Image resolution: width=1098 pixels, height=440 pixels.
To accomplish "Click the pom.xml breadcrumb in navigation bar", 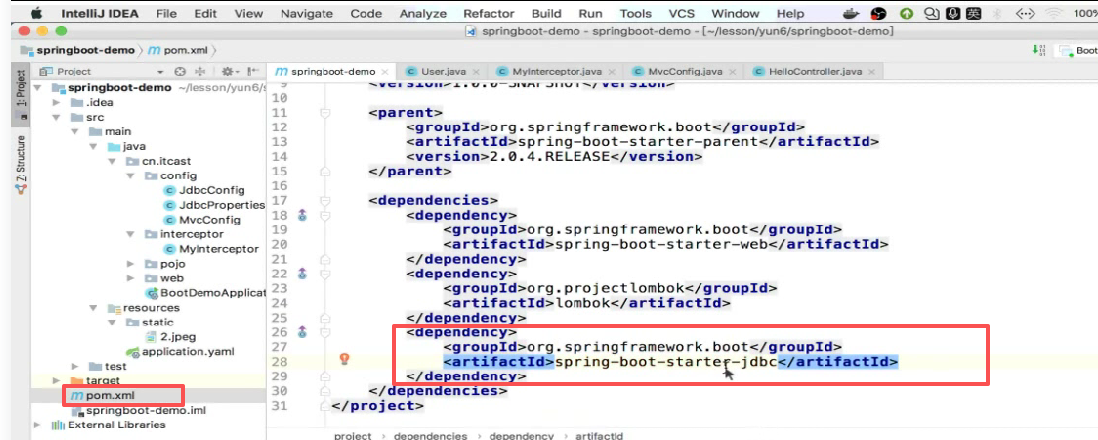I will point(178,50).
